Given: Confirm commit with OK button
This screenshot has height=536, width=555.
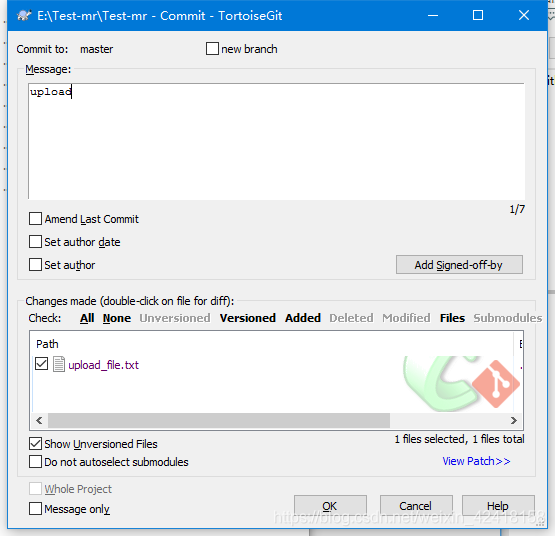Looking at the screenshot, I should (x=330, y=506).
